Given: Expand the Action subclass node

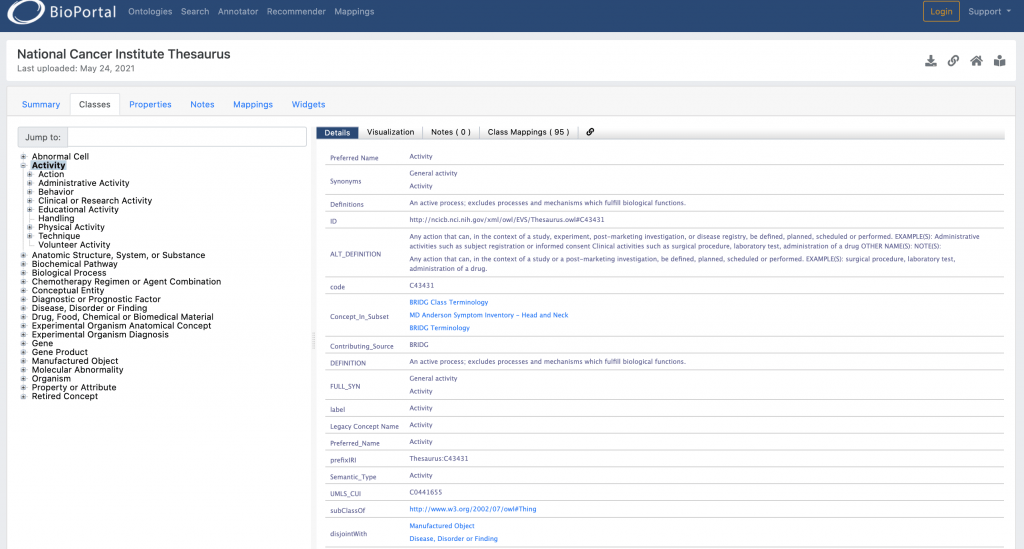Looking at the screenshot, I should pyautogui.click(x=30, y=174).
